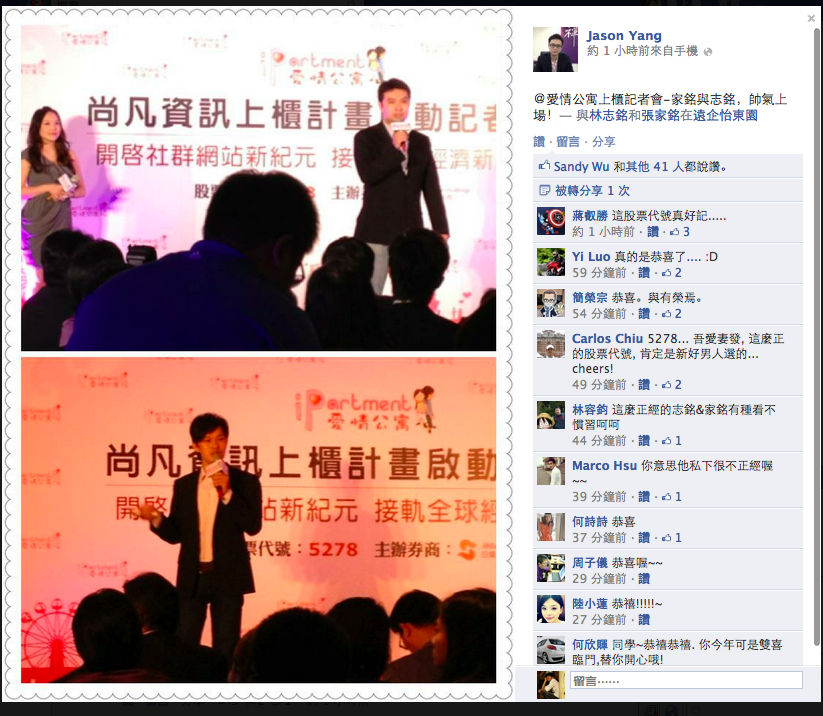Click the Jason Yang name link

click(624, 36)
